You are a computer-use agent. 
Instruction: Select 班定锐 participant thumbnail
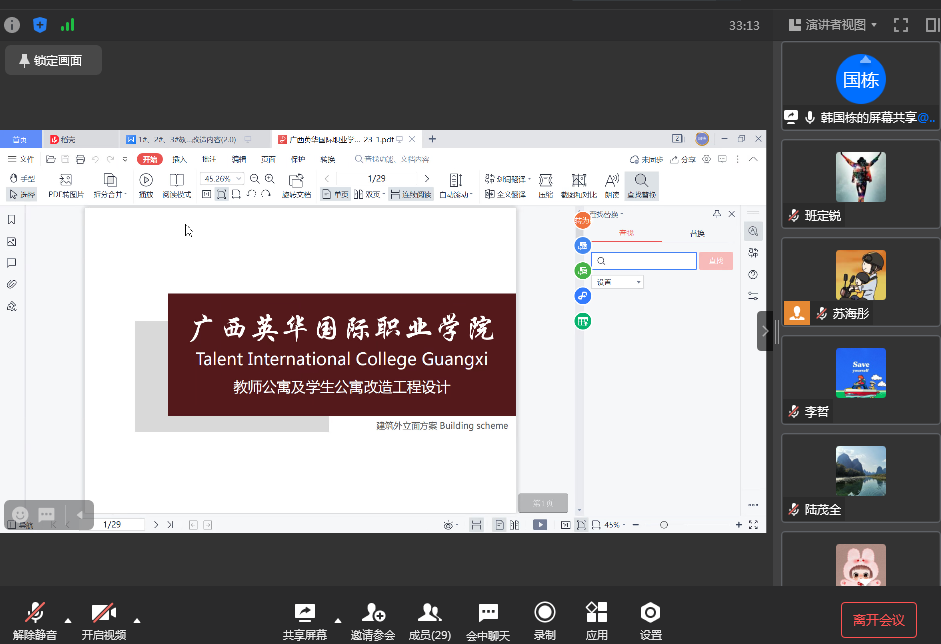pos(861,184)
